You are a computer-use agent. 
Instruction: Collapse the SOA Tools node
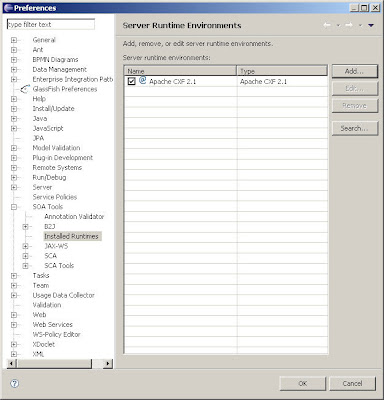click(14, 207)
